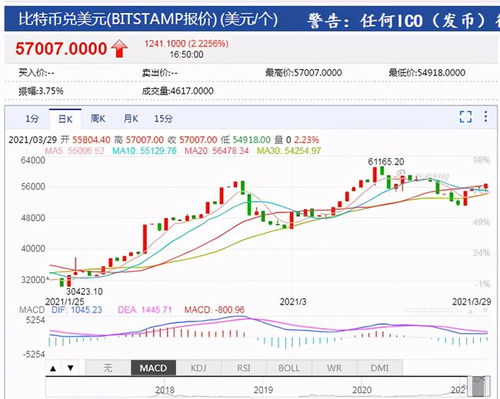This screenshot has height=399, width=500.
Task: Click the change value 1241.1000 (2.2256%)
Action: (x=186, y=44)
